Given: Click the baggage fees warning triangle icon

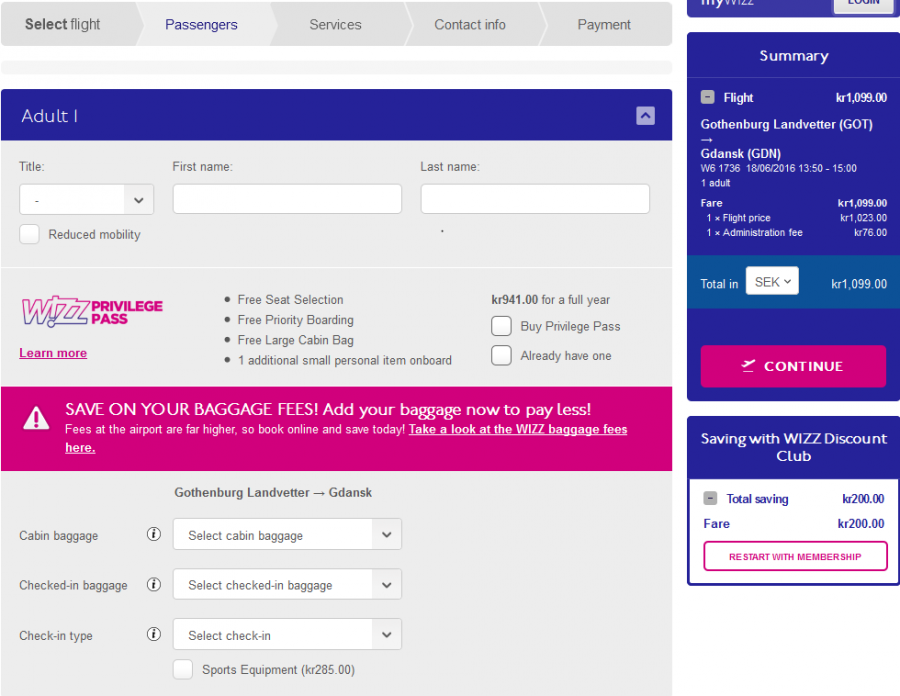Looking at the screenshot, I should pyautogui.click(x=36, y=418).
